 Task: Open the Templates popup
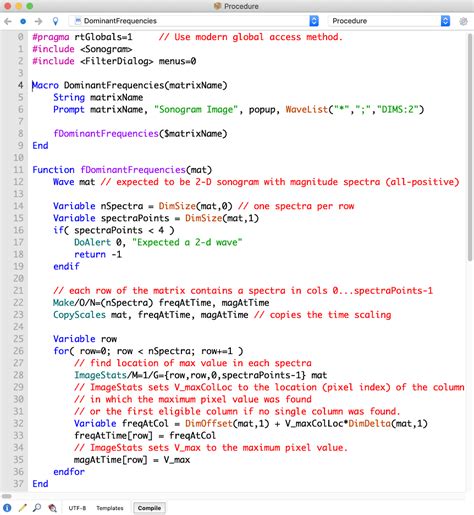click(110, 508)
